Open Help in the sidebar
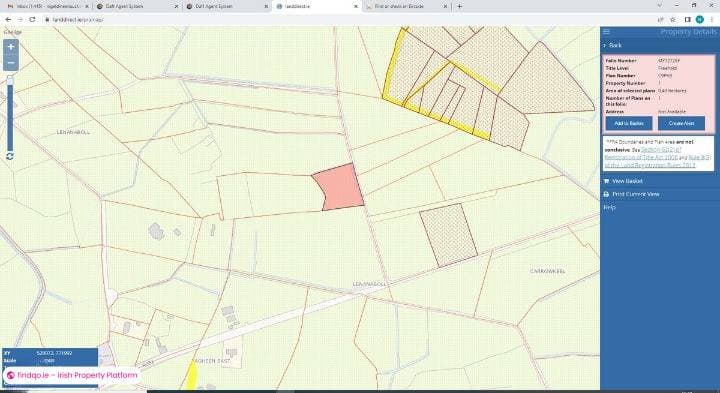 [x=609, y=208]
